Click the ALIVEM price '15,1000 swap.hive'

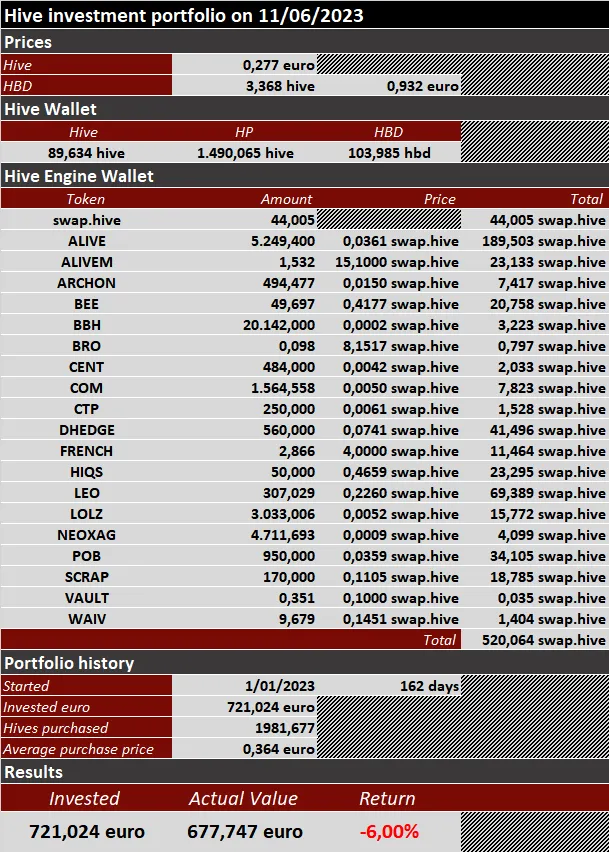[397, 262]
